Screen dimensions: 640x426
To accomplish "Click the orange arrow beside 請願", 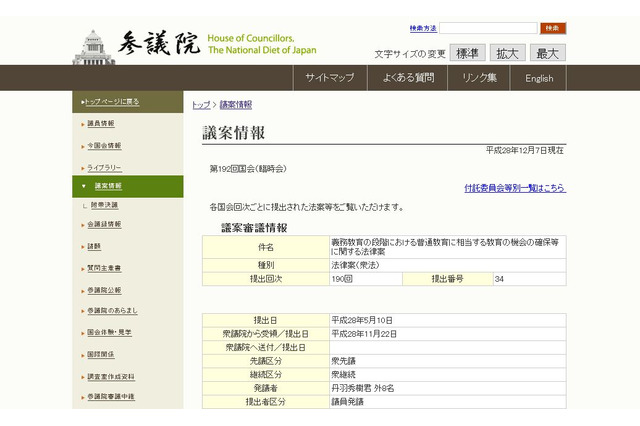I will (x=83, y=247).
